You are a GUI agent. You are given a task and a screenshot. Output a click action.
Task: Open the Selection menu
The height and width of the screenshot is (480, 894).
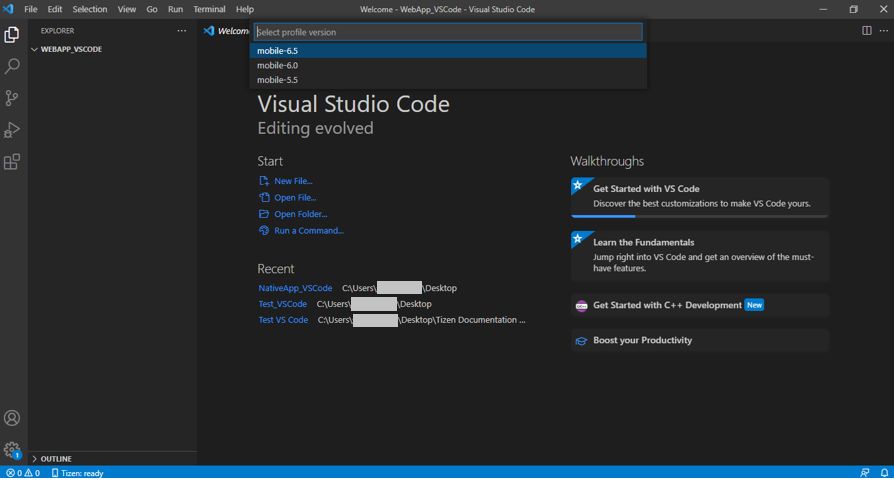90,9
